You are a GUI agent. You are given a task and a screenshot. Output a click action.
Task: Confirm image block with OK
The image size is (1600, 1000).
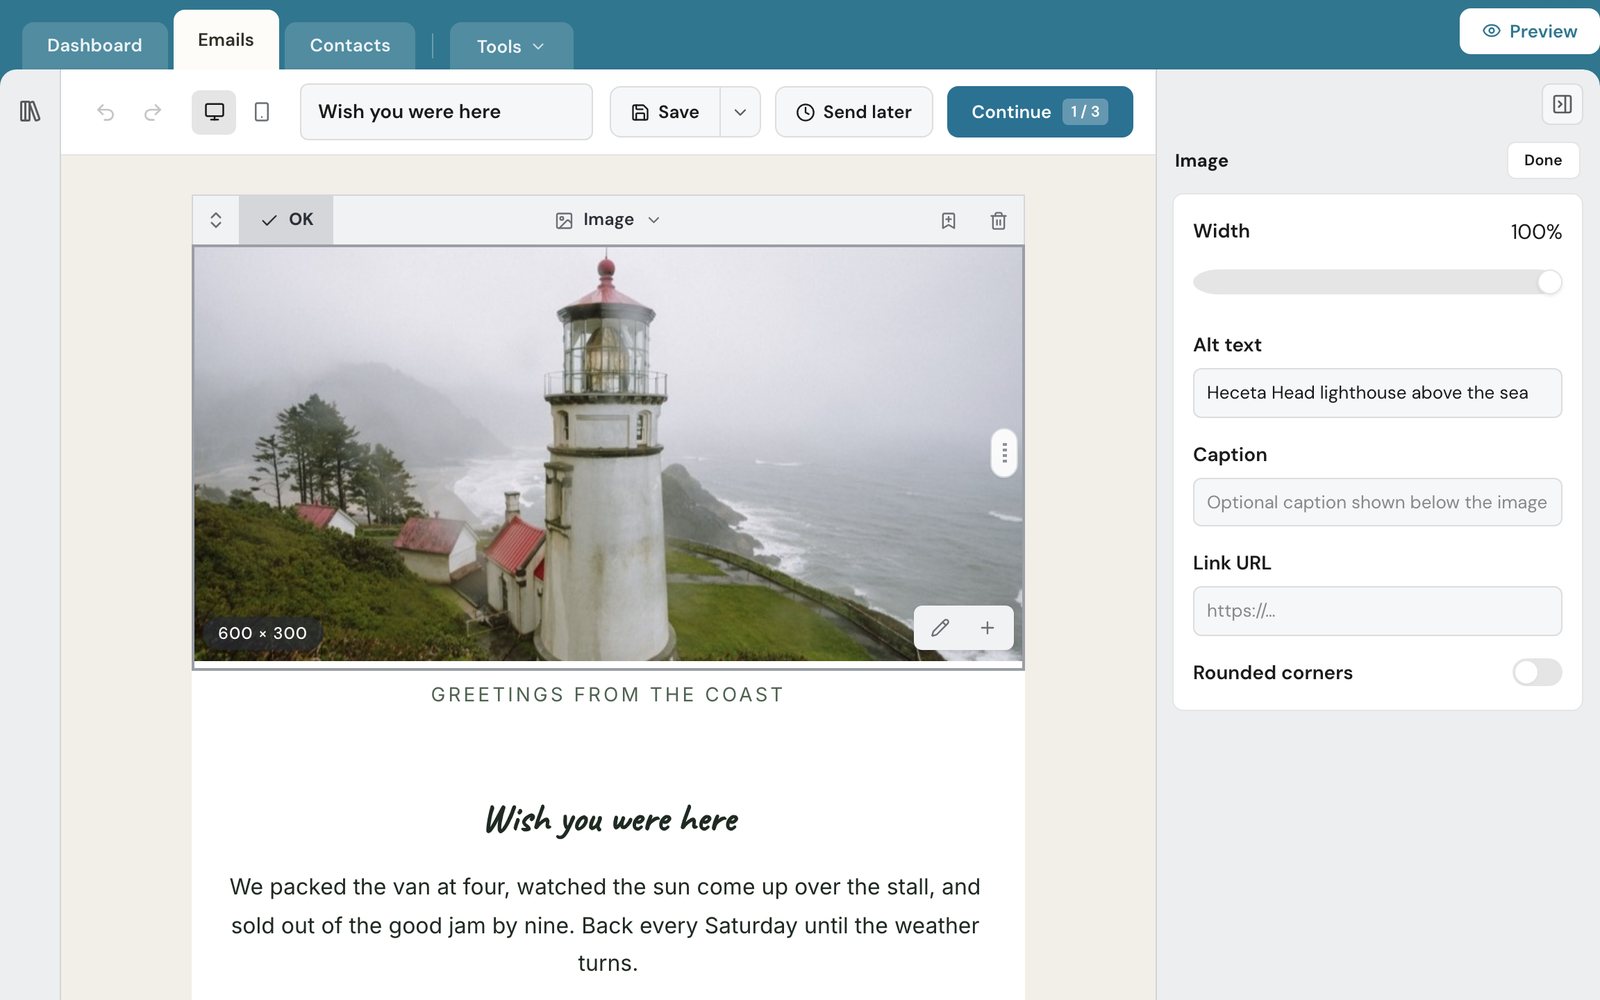click(x=286, y=220)
